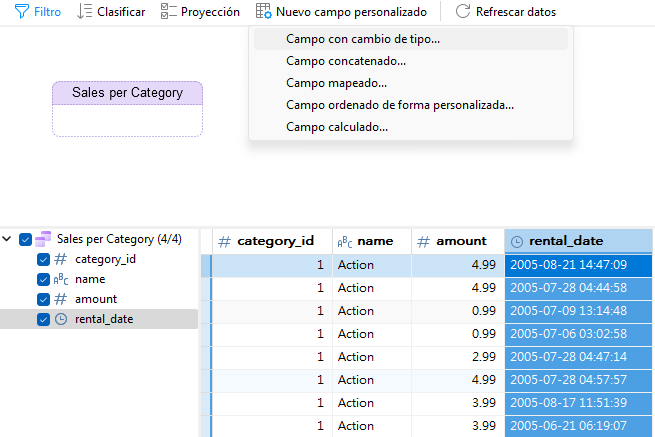Click the Proyección checklist icon
Viewport: 655px width, 437px height.
(168, 12)
